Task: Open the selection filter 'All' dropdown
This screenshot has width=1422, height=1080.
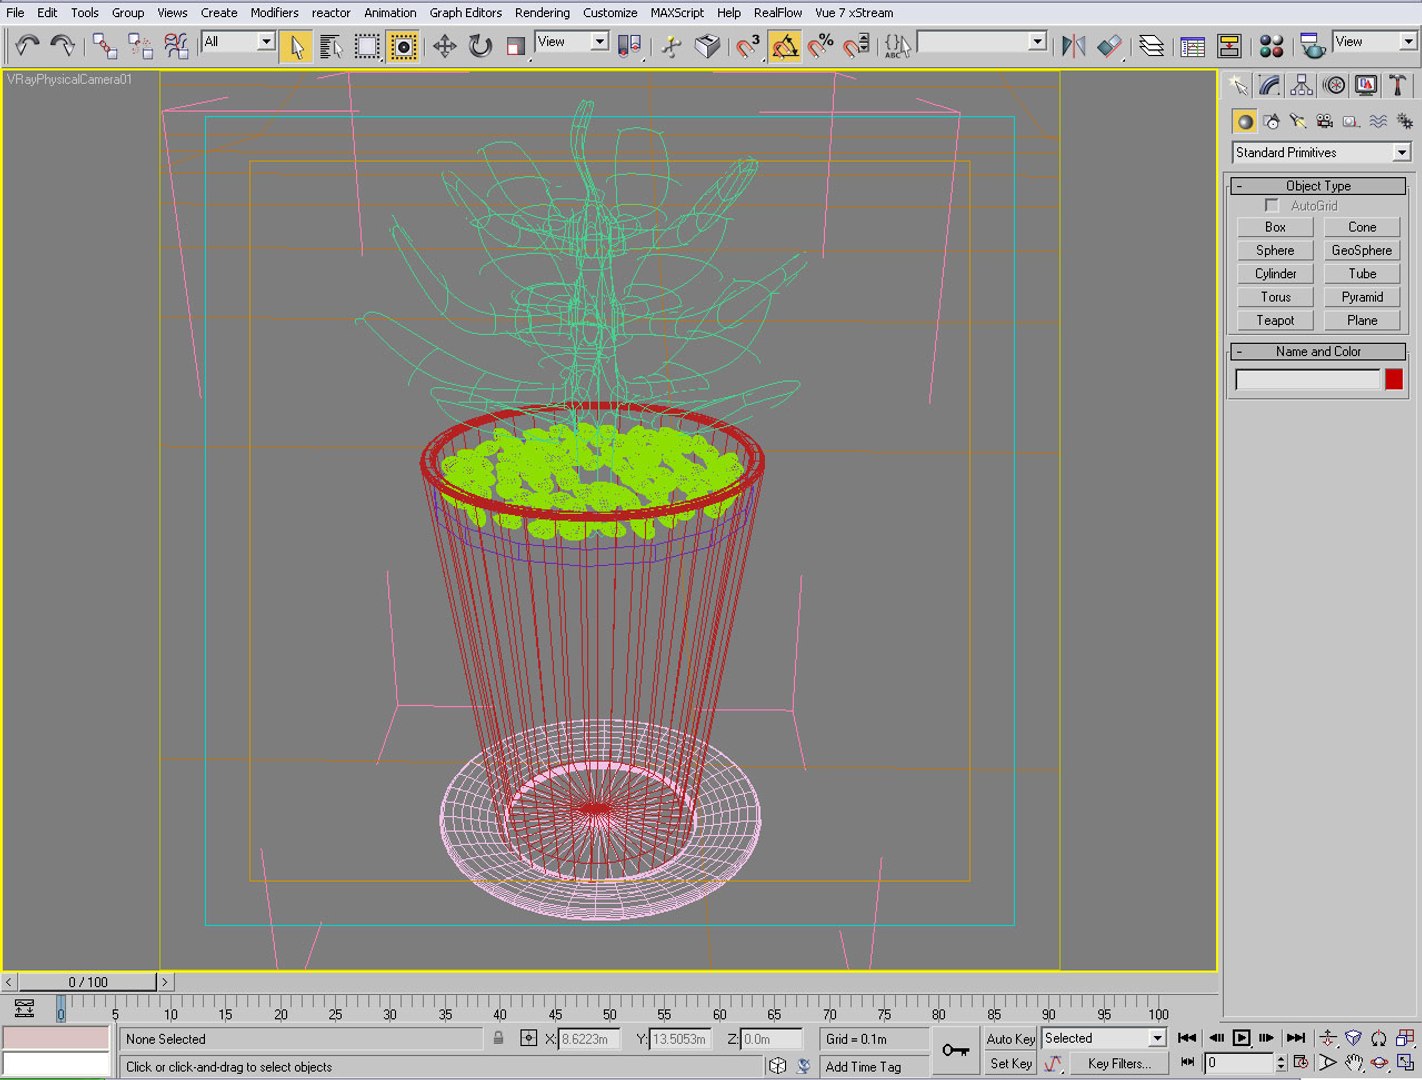Action: click(x=239, y=42)
